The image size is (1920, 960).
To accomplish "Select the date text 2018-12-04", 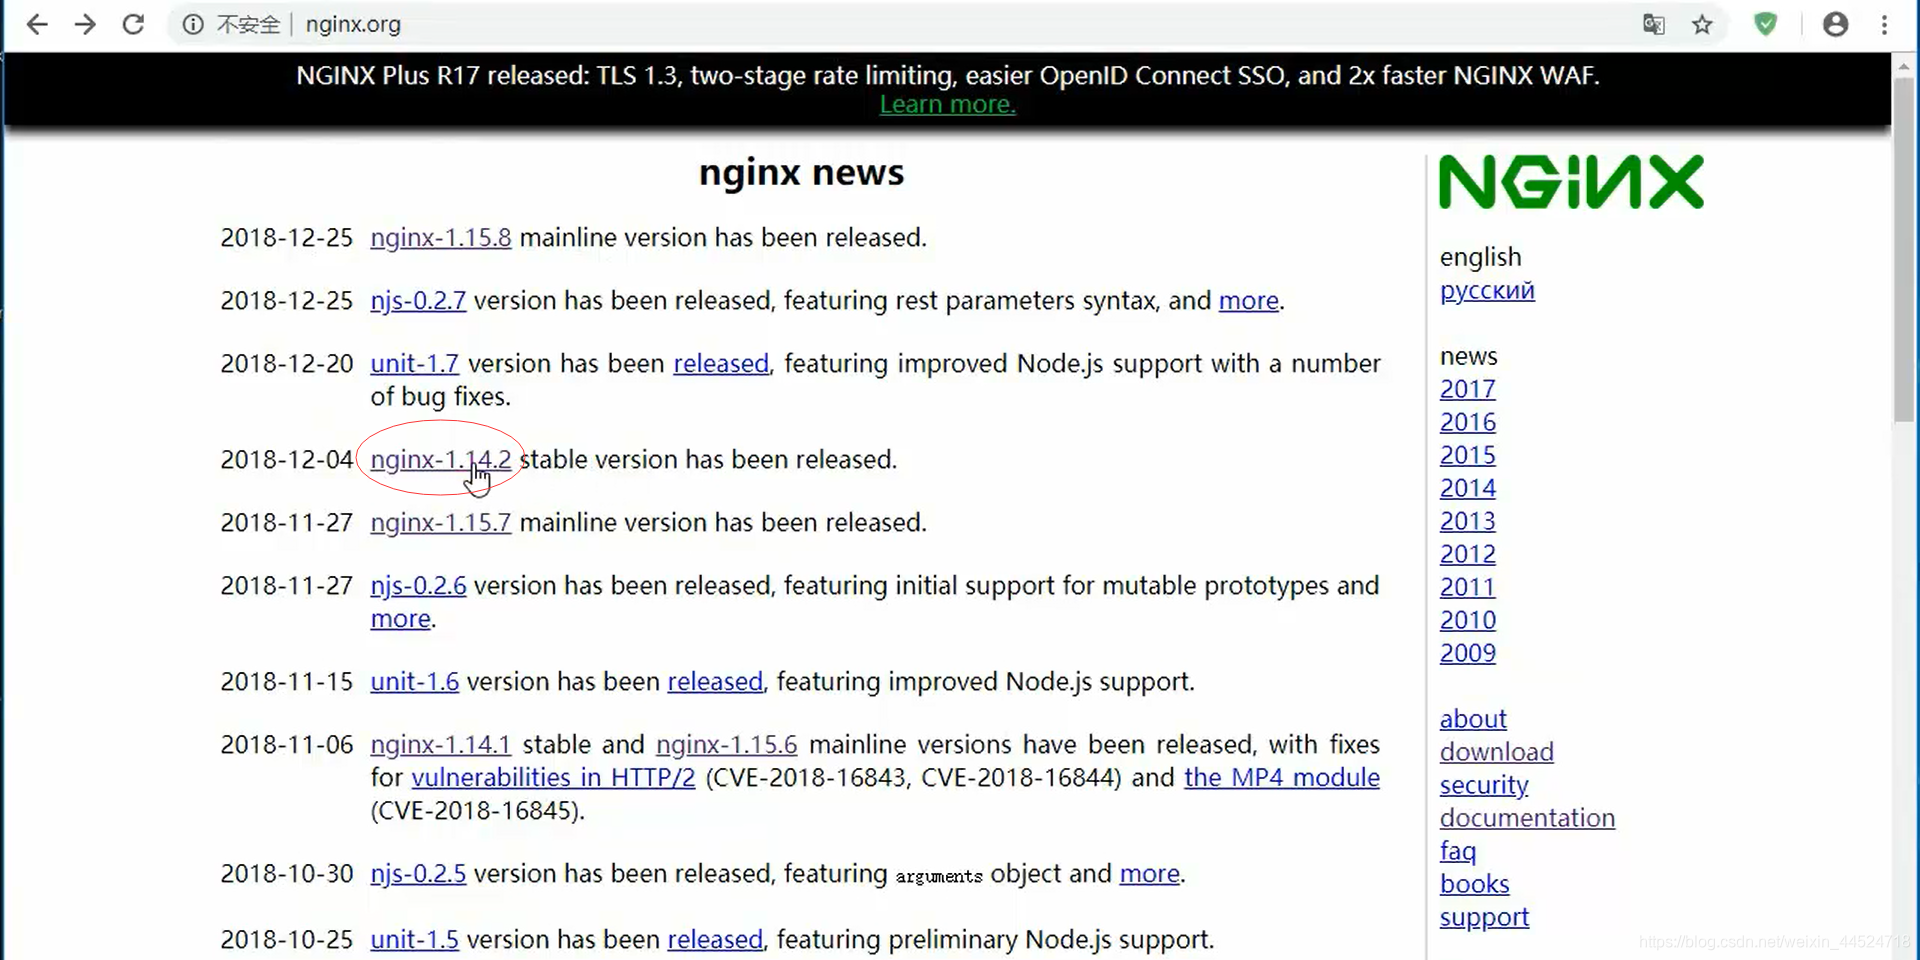I will pos(287,460).
